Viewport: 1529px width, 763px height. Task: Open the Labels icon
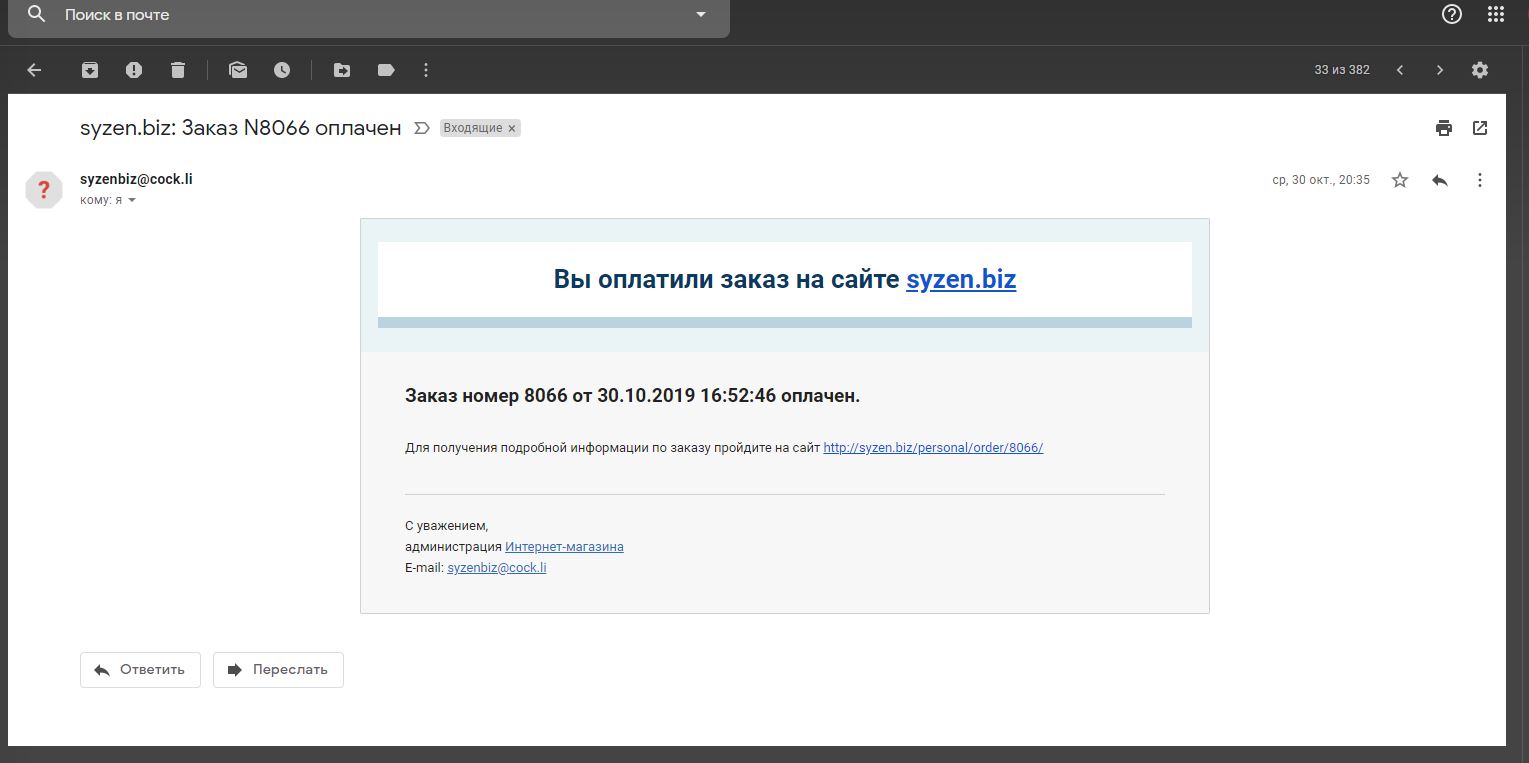point(386,70)
